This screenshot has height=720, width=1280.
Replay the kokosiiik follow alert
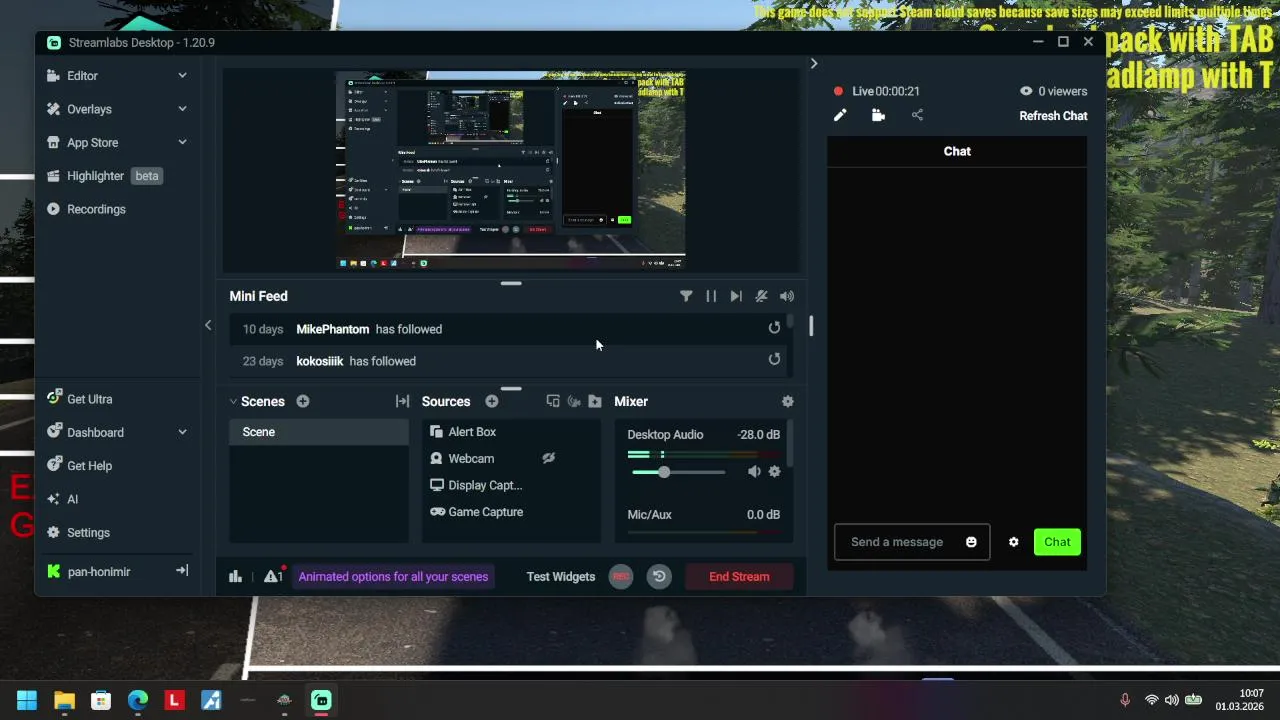tap(774, 360)
